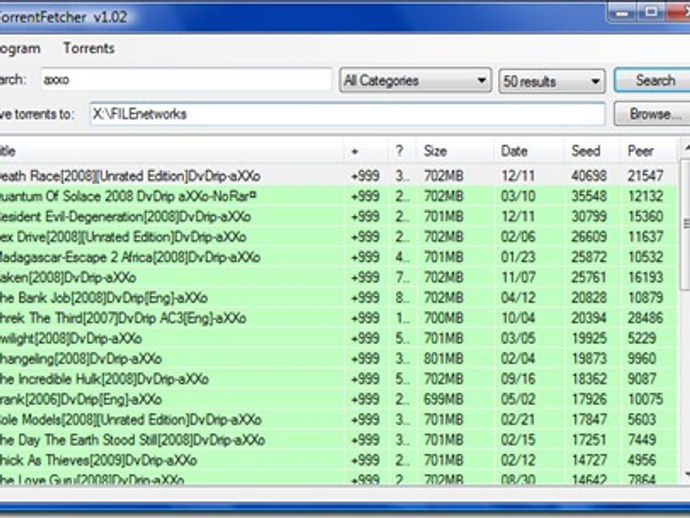
Task: Select Quantum Of Solace 2008 DvDrip row
Action: [338, 196]
